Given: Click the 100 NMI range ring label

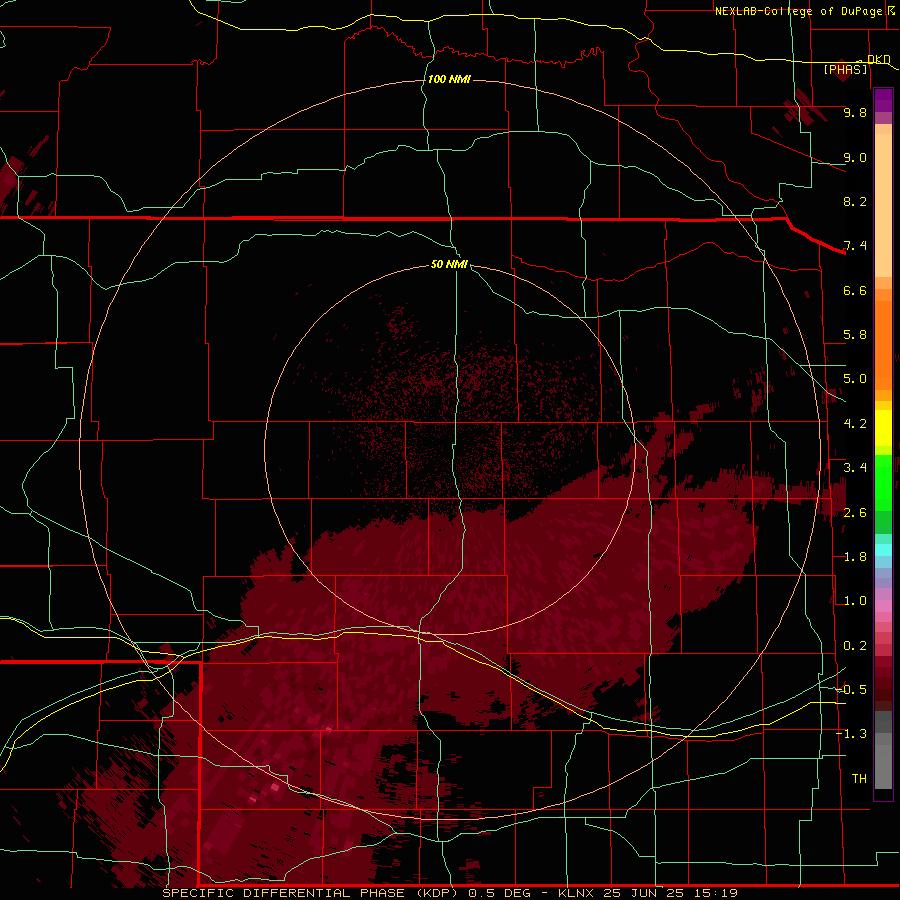Looking at the screenshot, I should pyautogui.click(x=449, y=79).
